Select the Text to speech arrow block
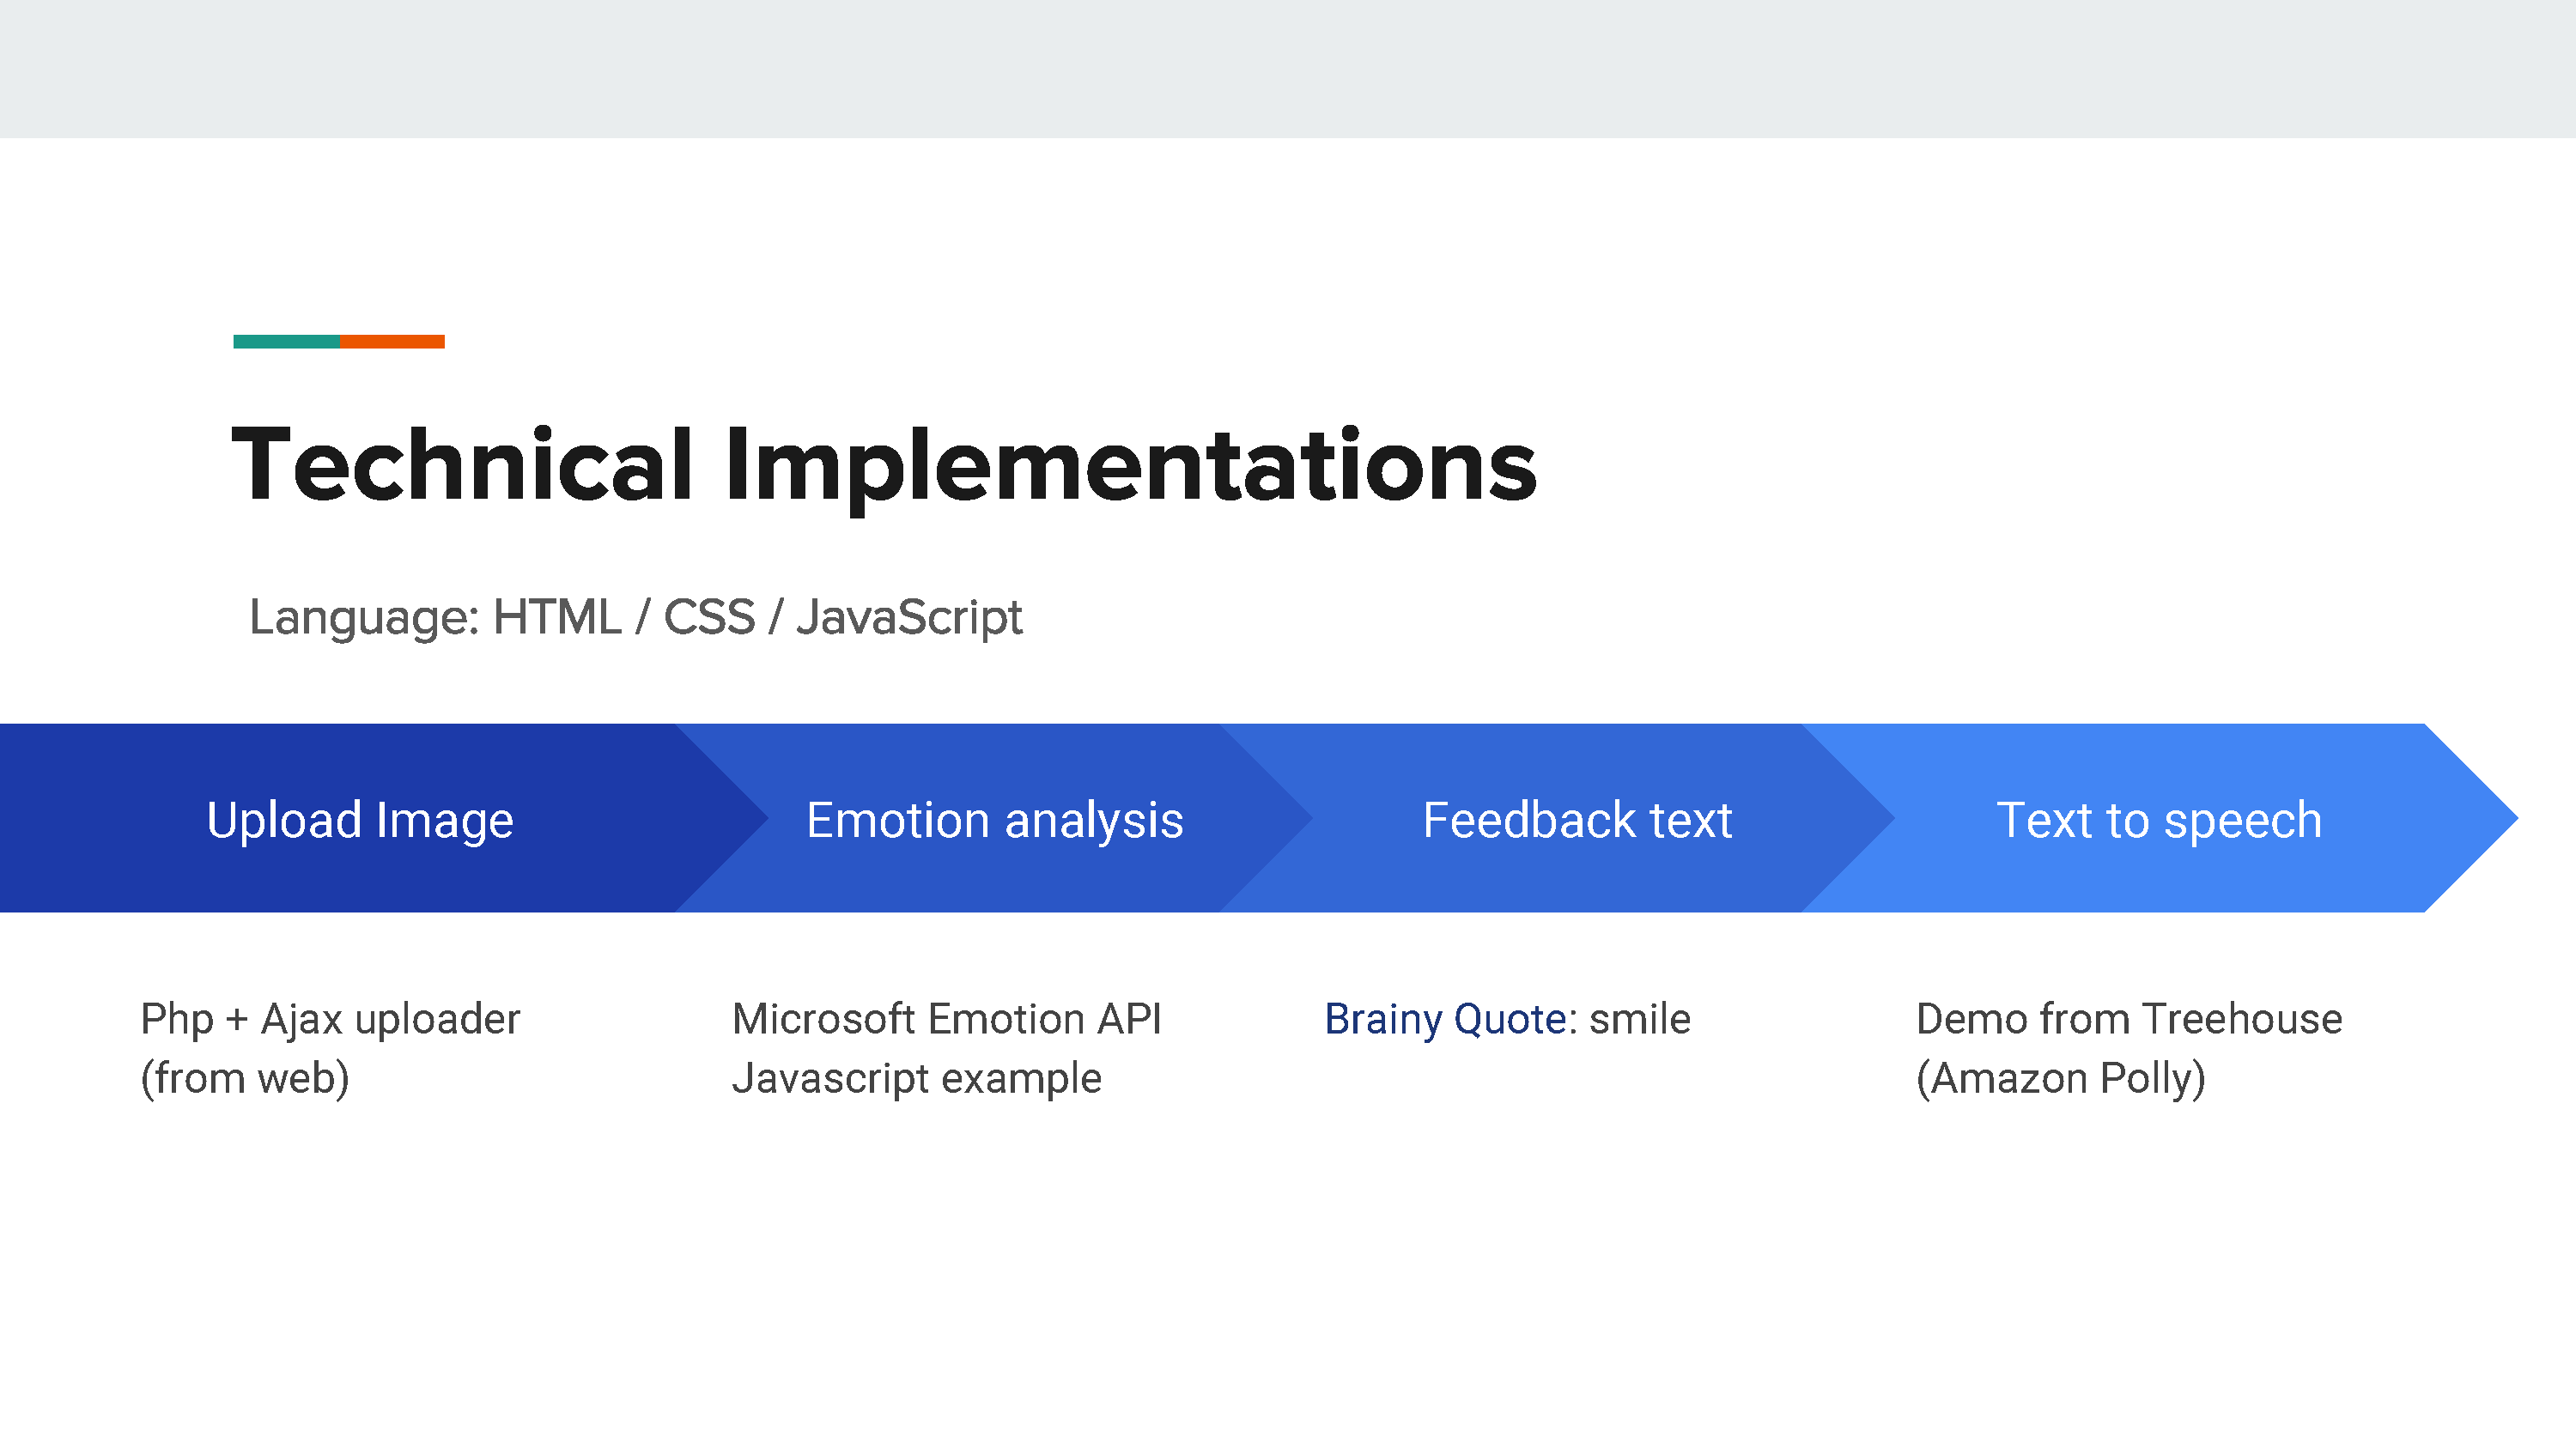Viewport: 2576px width, 1449px height. tap(2159, 818)
